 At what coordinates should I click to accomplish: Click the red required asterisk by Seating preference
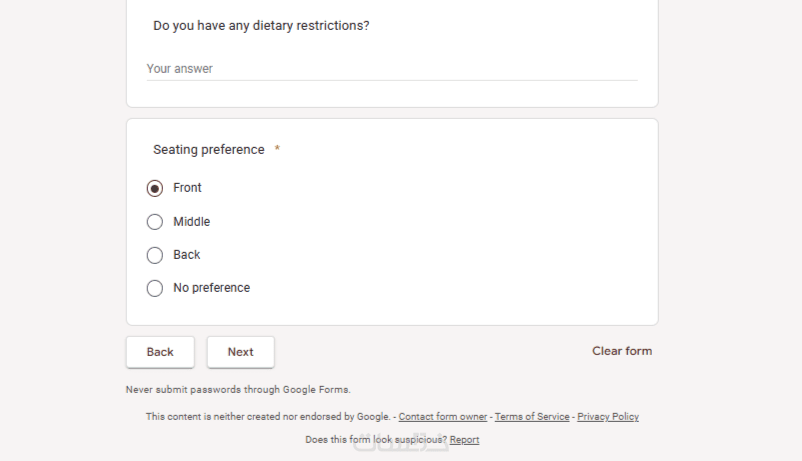(277, 150)
